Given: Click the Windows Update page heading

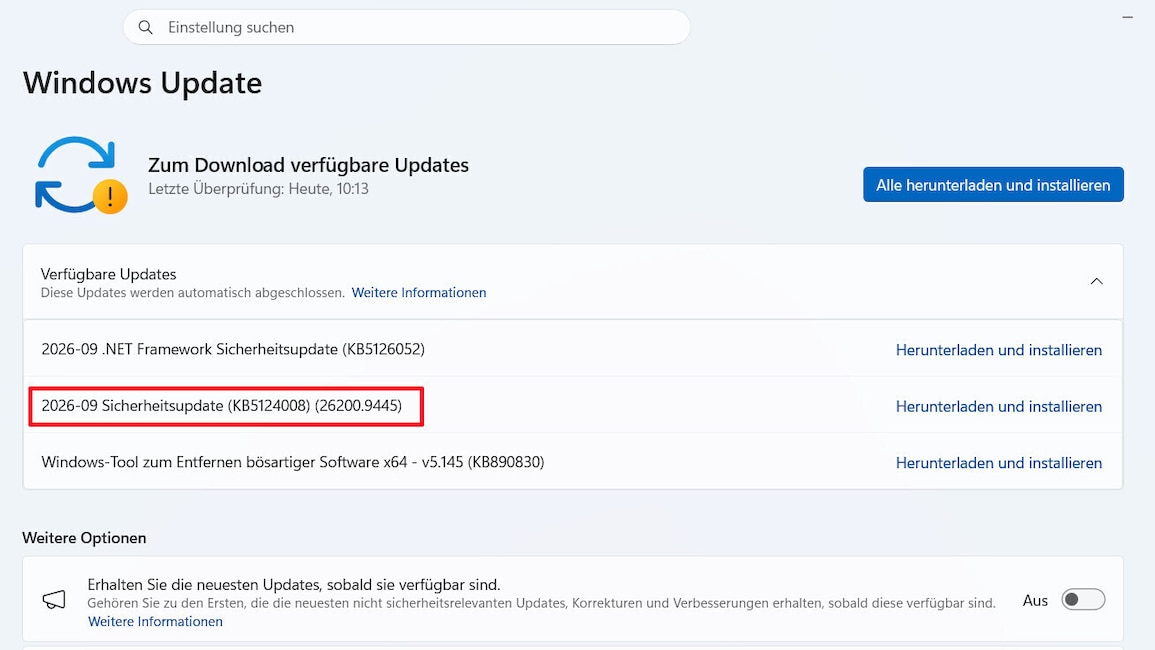Looking at the screenshot, I should click(x=142, y=83).
